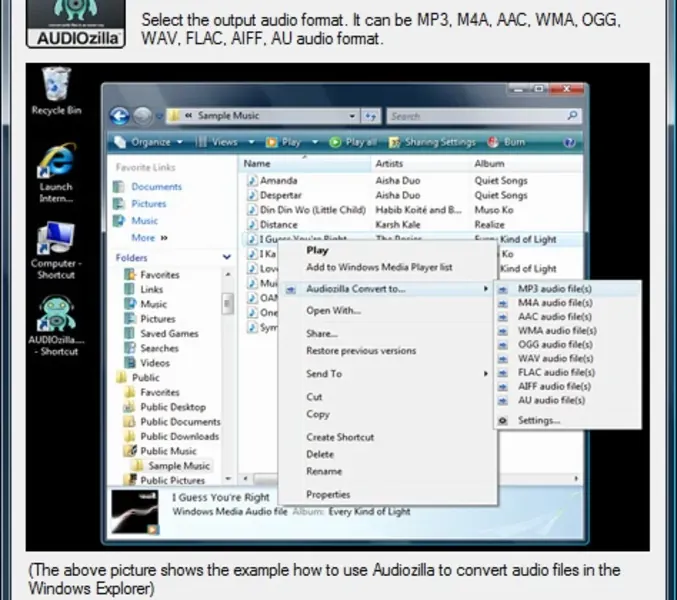
Task: Open the Play button dropdown arrow
Action: [x=315, y=142]
